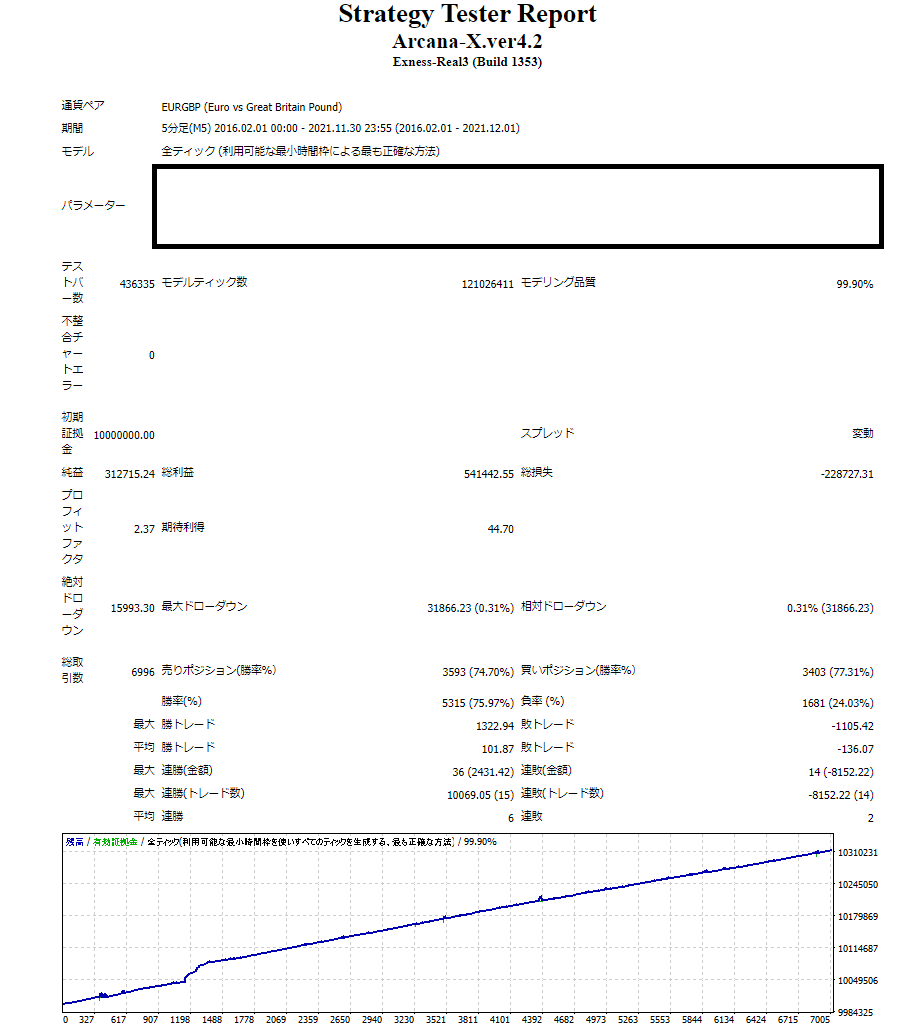Viewport: 917px width, 1030px height.
Task: Click chart axis value "10179869"
Action: (x=858, y=916)
